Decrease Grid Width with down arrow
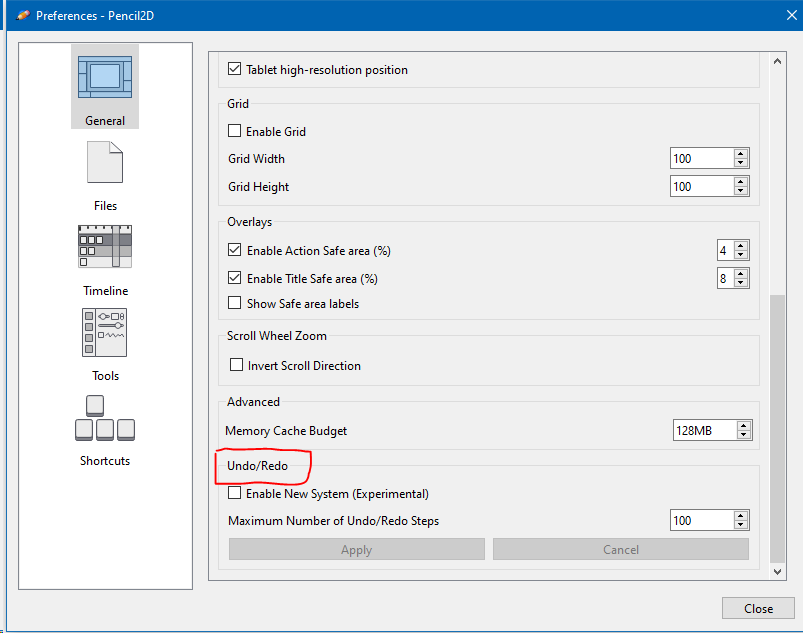 tap(741, 163)
